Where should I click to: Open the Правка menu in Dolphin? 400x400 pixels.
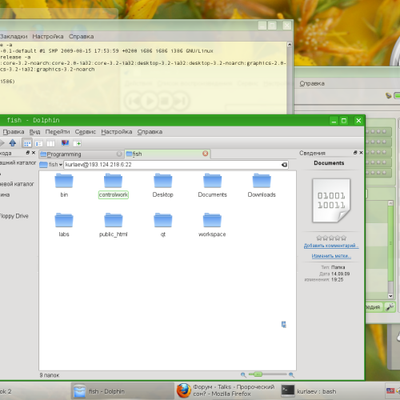pos(13,132)
